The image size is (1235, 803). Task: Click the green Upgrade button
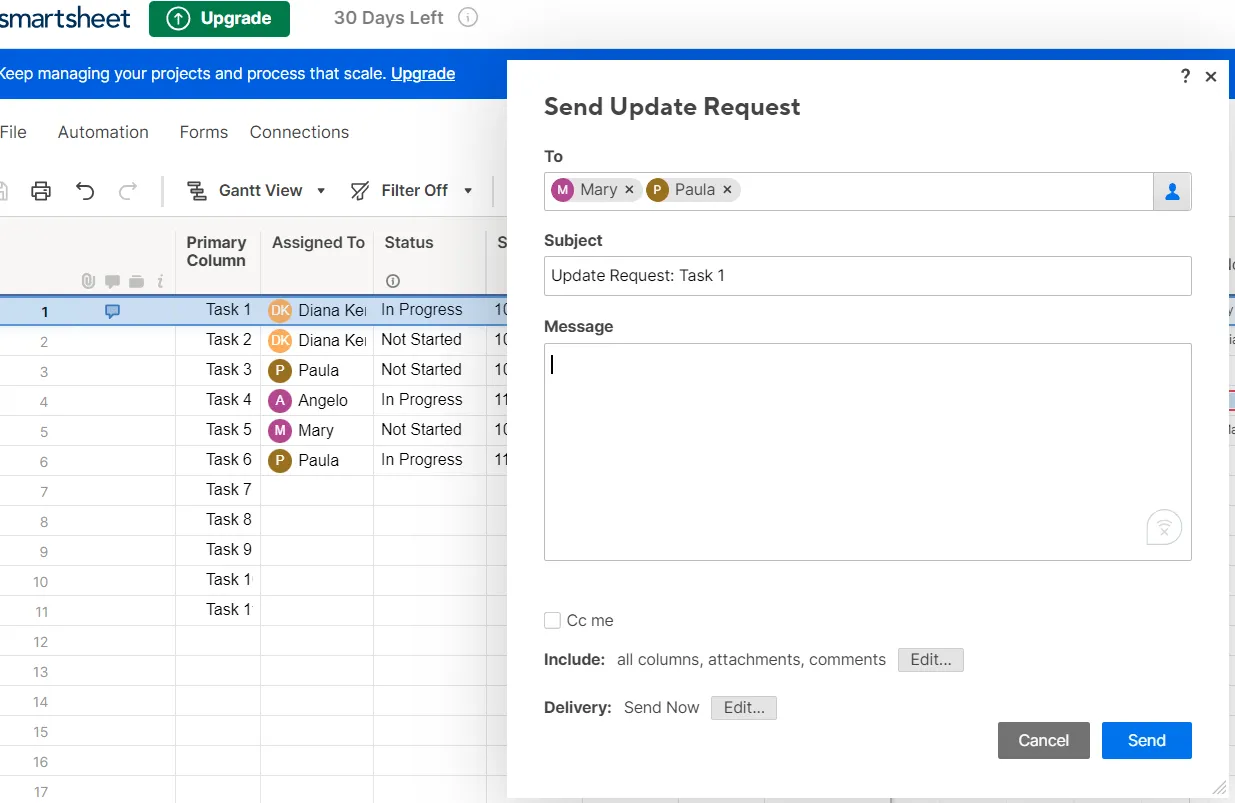coord(219,19)
